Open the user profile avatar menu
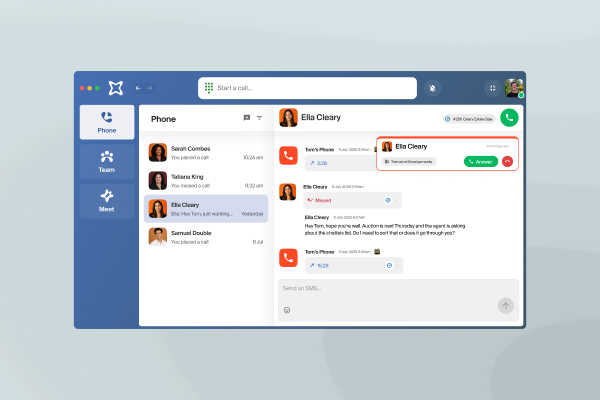 (x=514, y=88)
